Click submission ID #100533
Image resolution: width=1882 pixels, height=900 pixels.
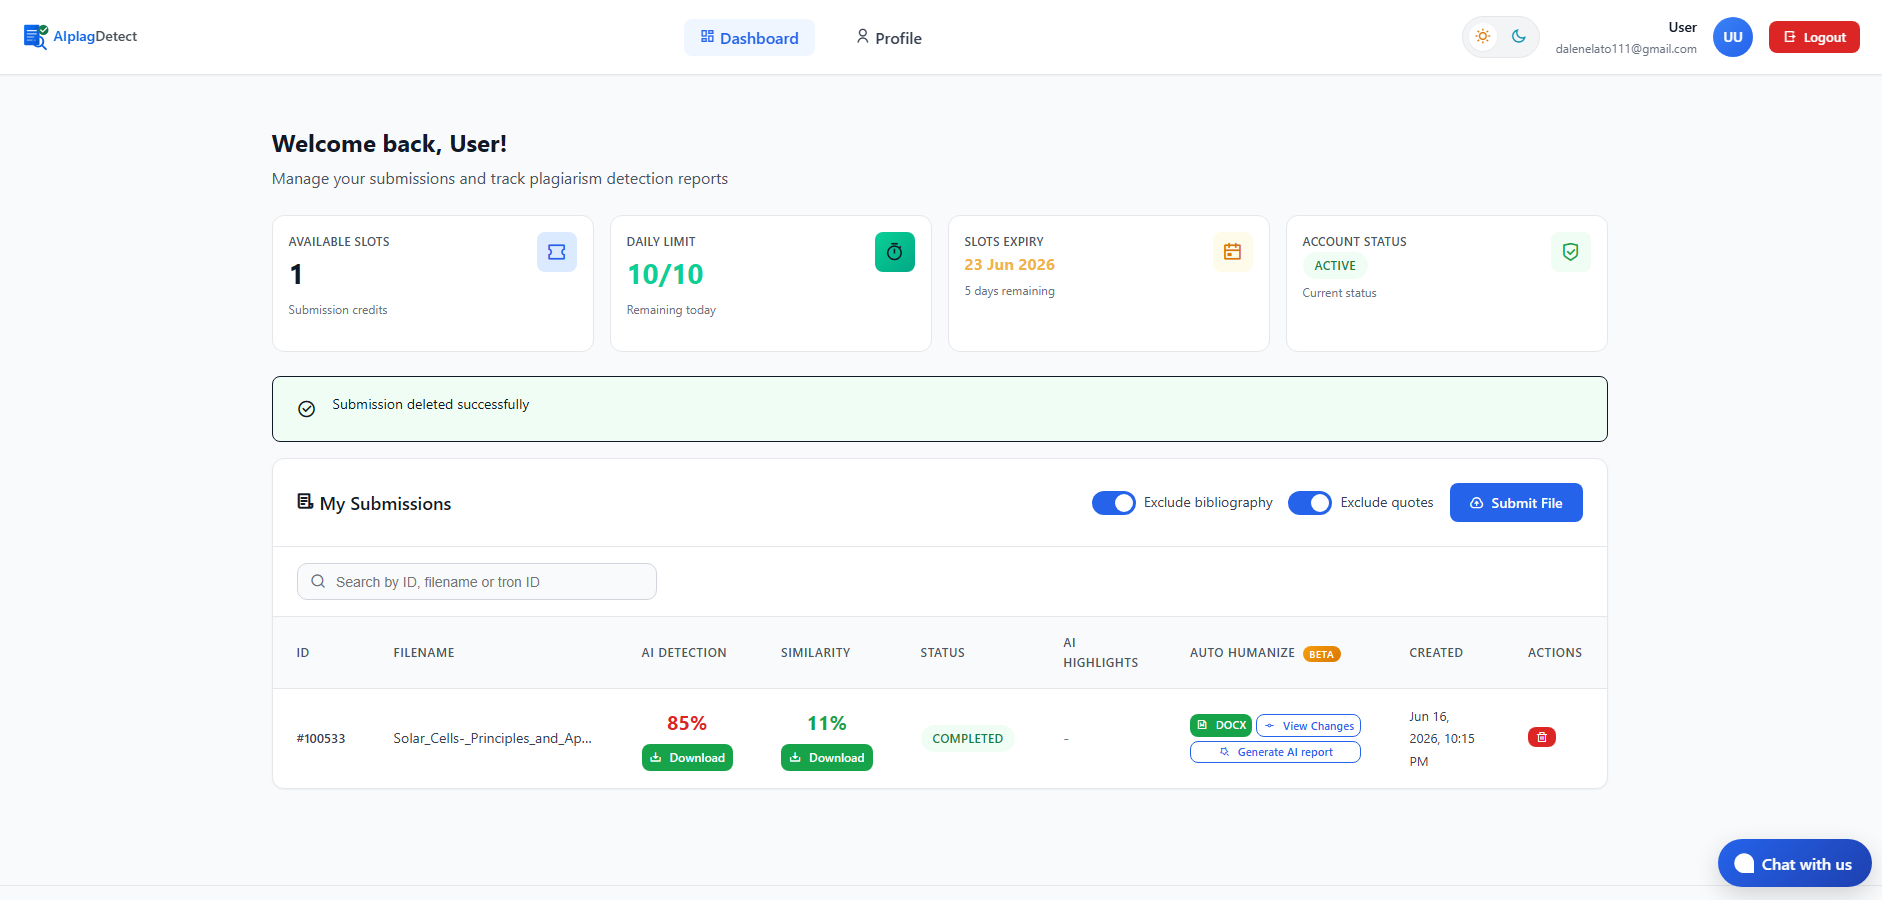click(321, 739)
